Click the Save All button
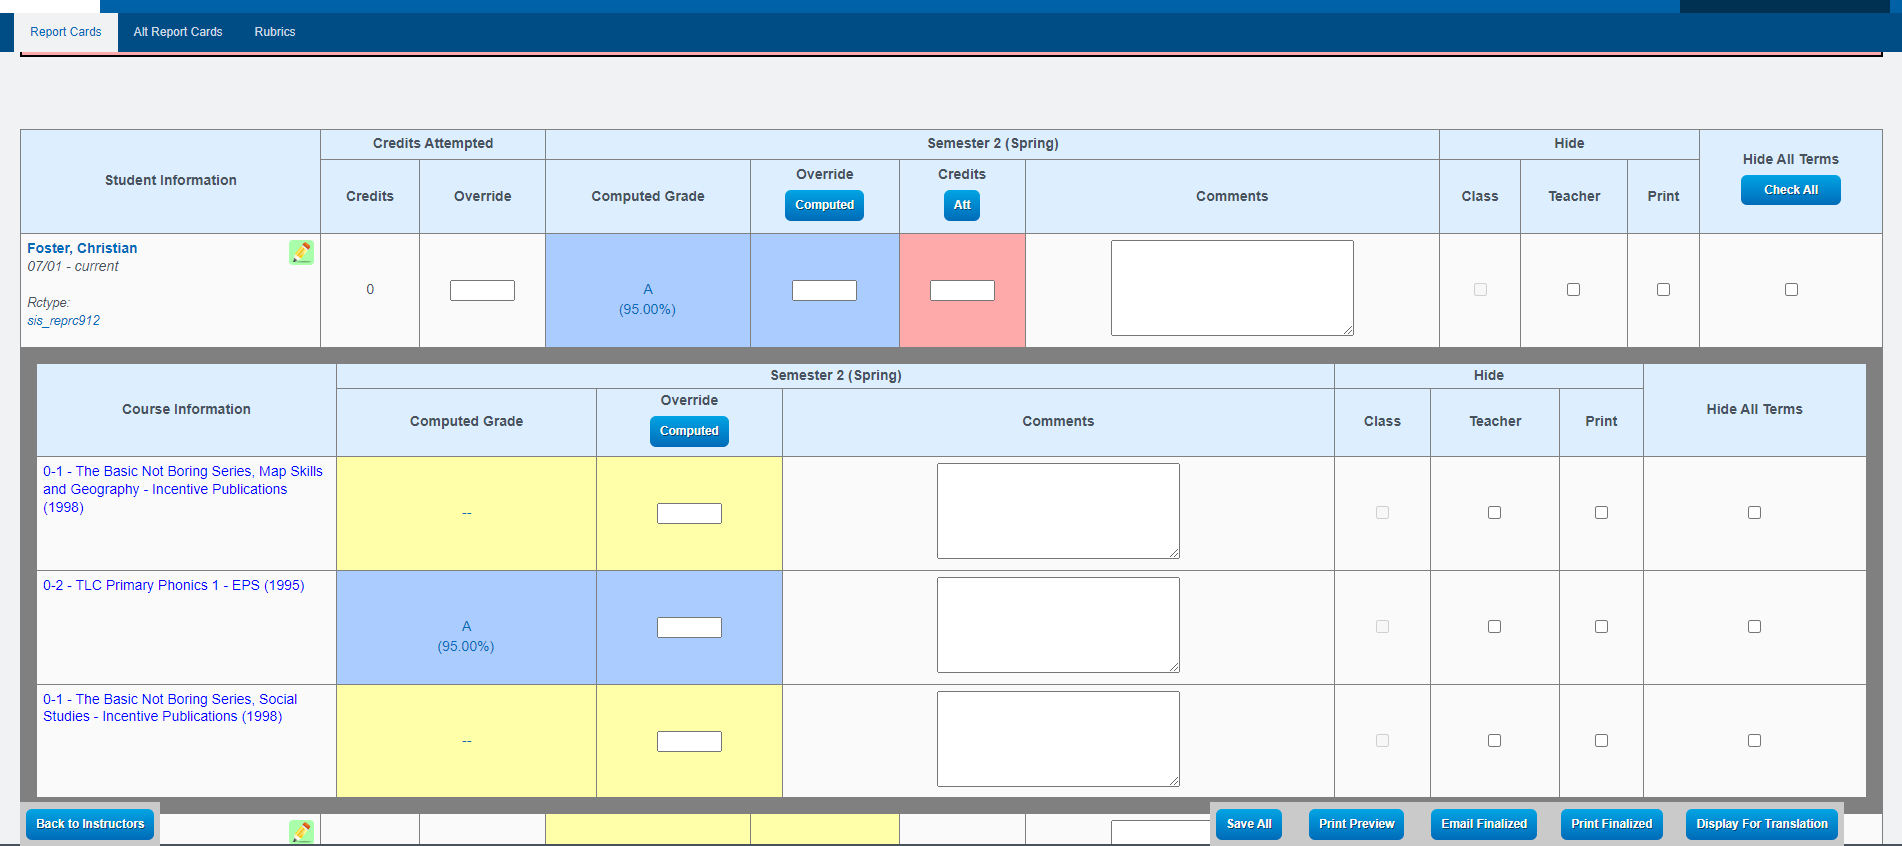The image size is (1902, 846). click(1249, 824)
